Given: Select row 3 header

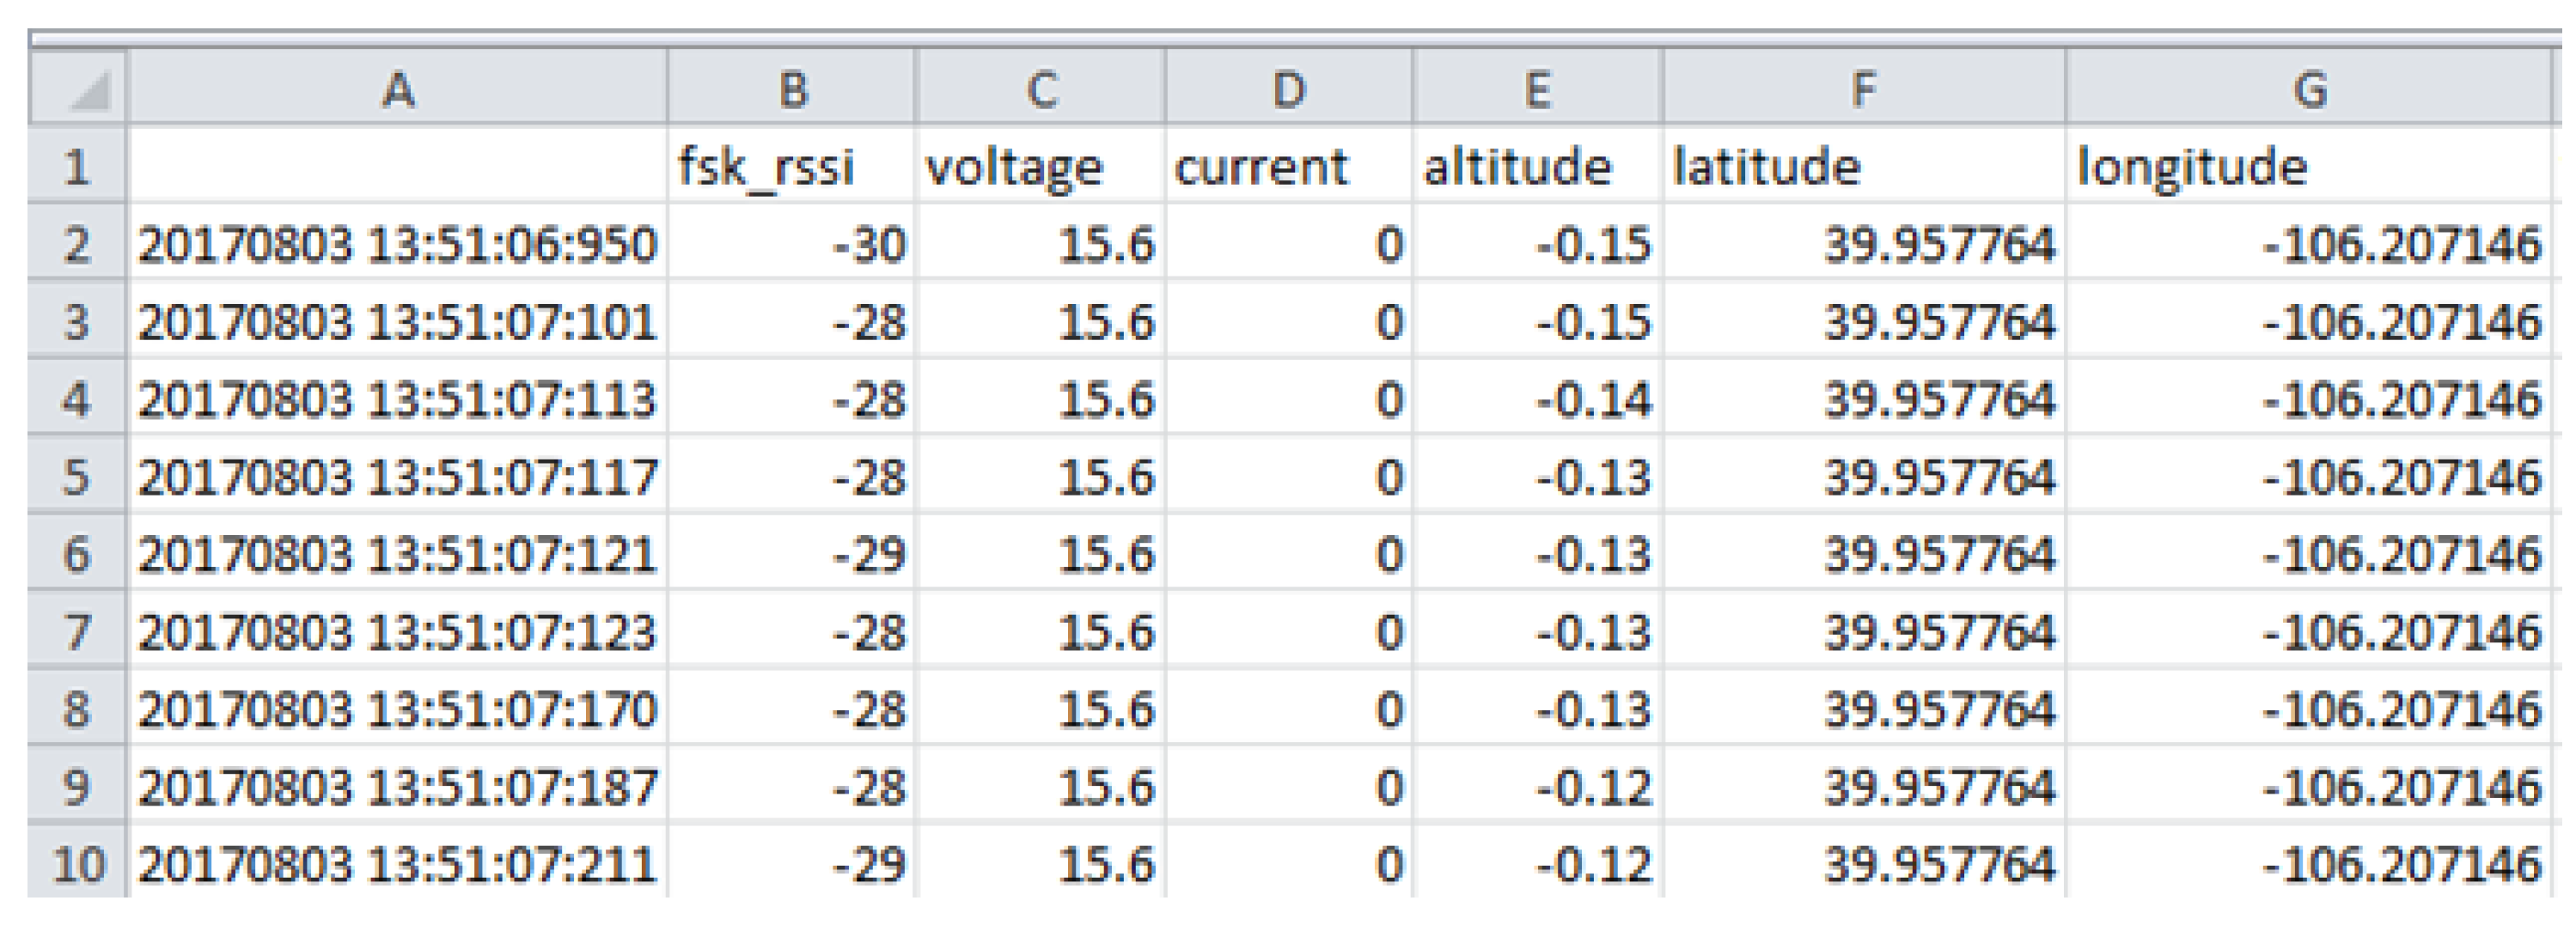Looking at the screenshot, I should pos(78,320).
